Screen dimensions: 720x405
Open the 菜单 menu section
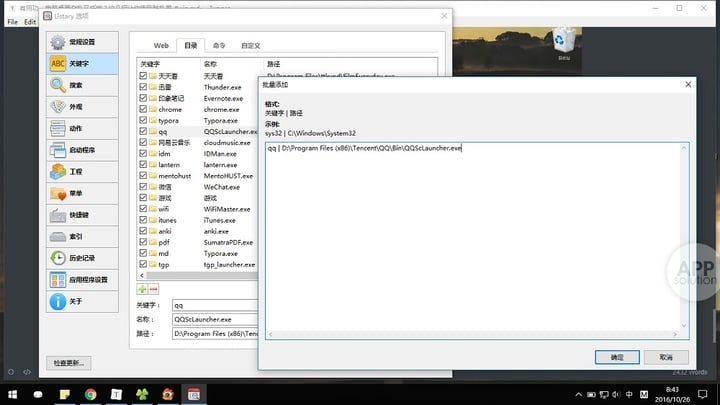(82, 193)
